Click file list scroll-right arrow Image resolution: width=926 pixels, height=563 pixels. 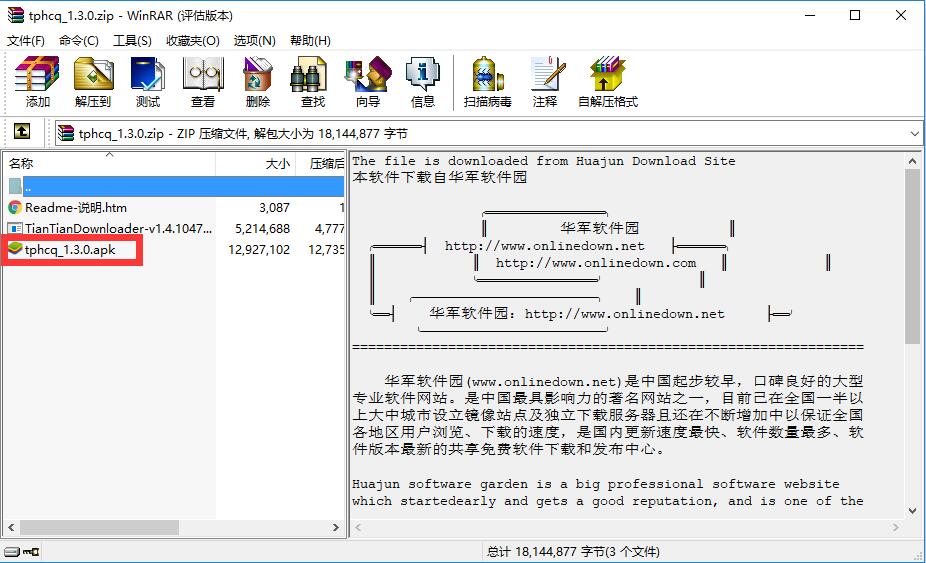(x=335, y=527)
